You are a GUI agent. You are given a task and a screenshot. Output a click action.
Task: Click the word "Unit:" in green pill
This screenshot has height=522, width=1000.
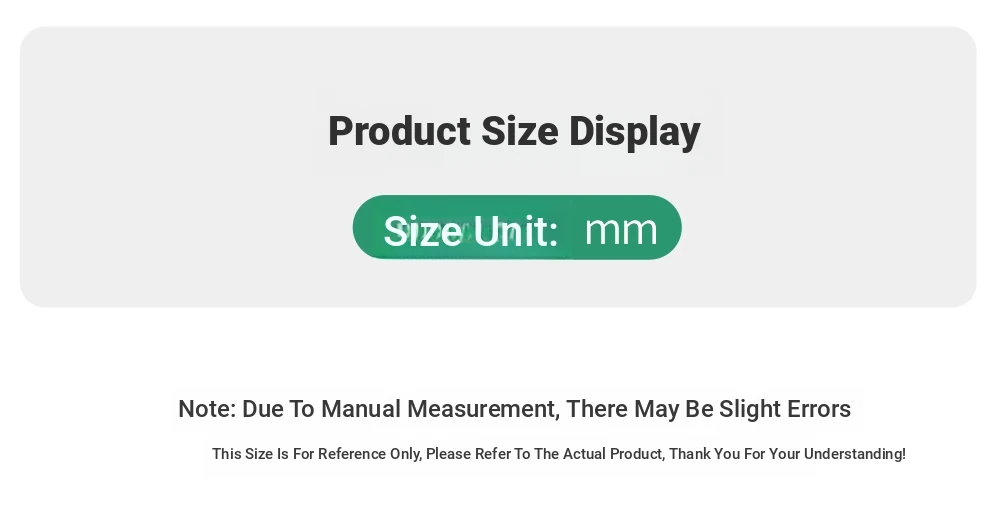[x=515, y=230]
